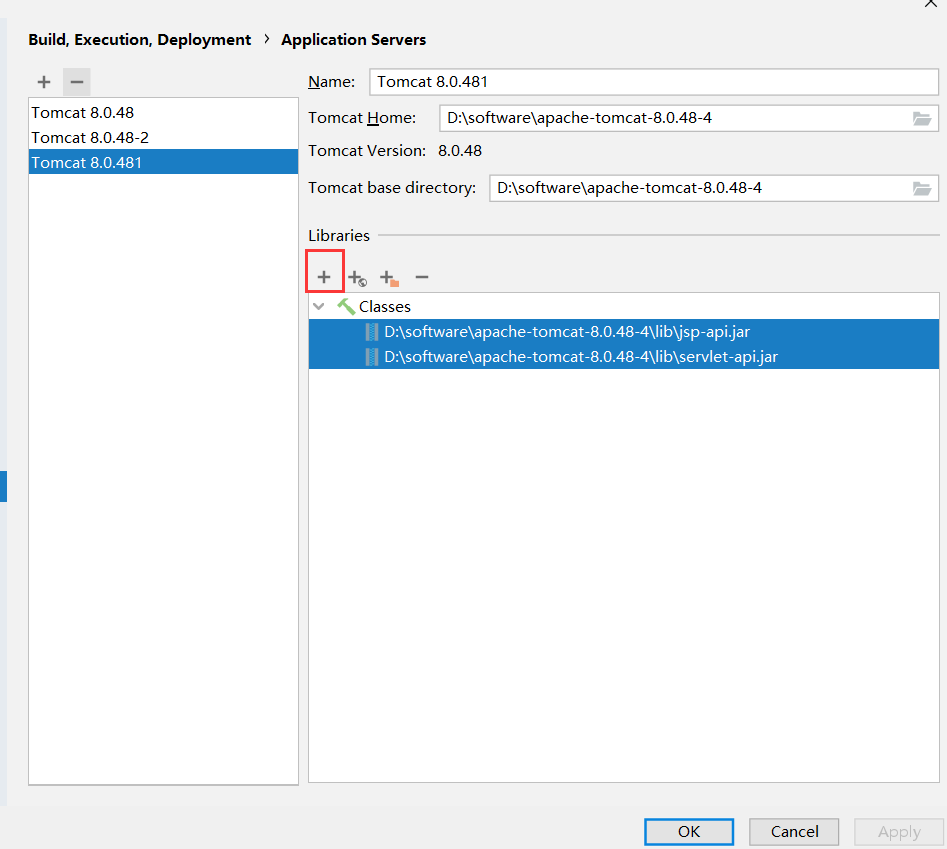The image size is (947, 849).
Task: Close the settings dialog
Action: coord(931,3)
